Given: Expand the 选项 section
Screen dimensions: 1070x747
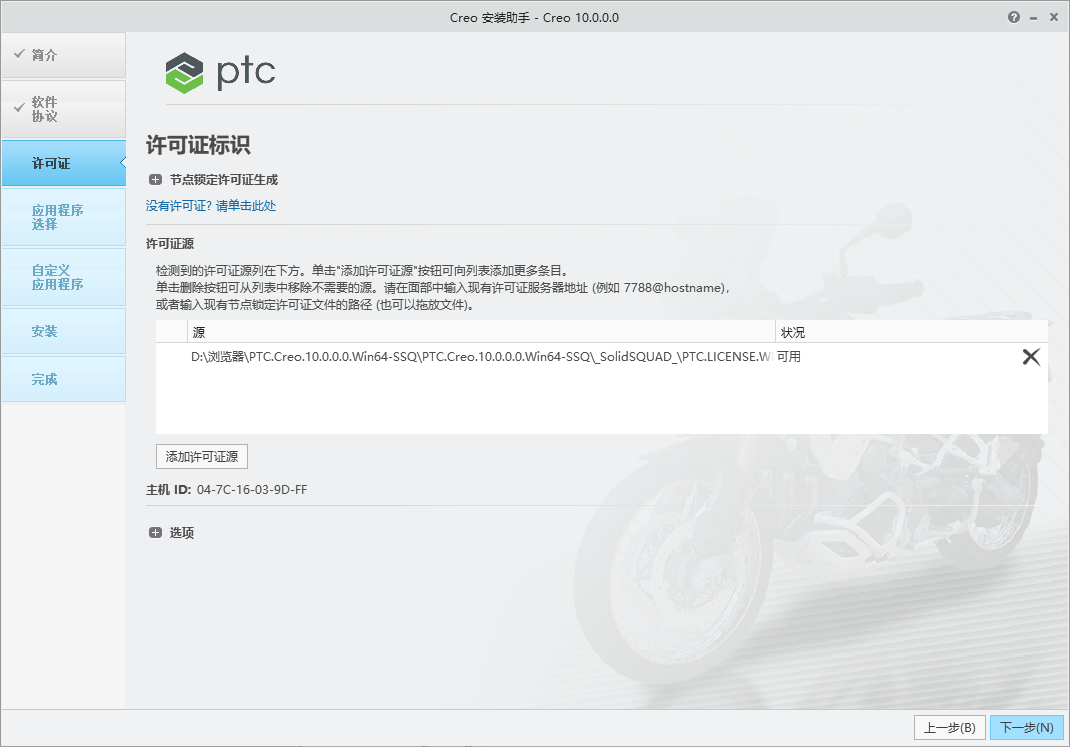Looking at the screenshot, I should point(156,533).
